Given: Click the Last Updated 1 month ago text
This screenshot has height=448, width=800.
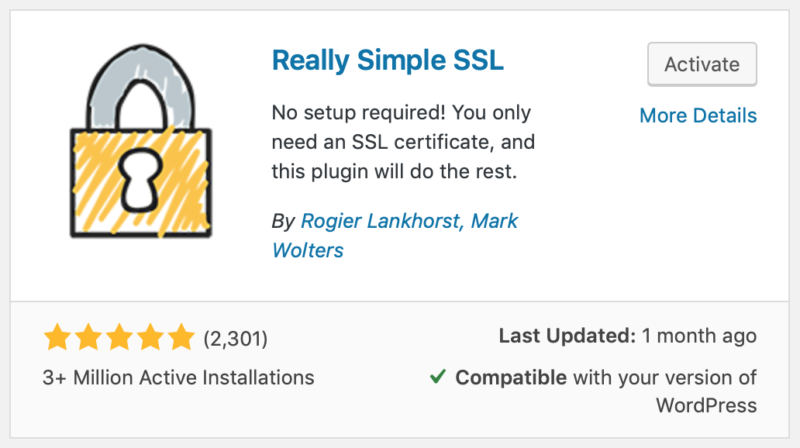Looking at the screenshot, I should click(x=628, y=336).
